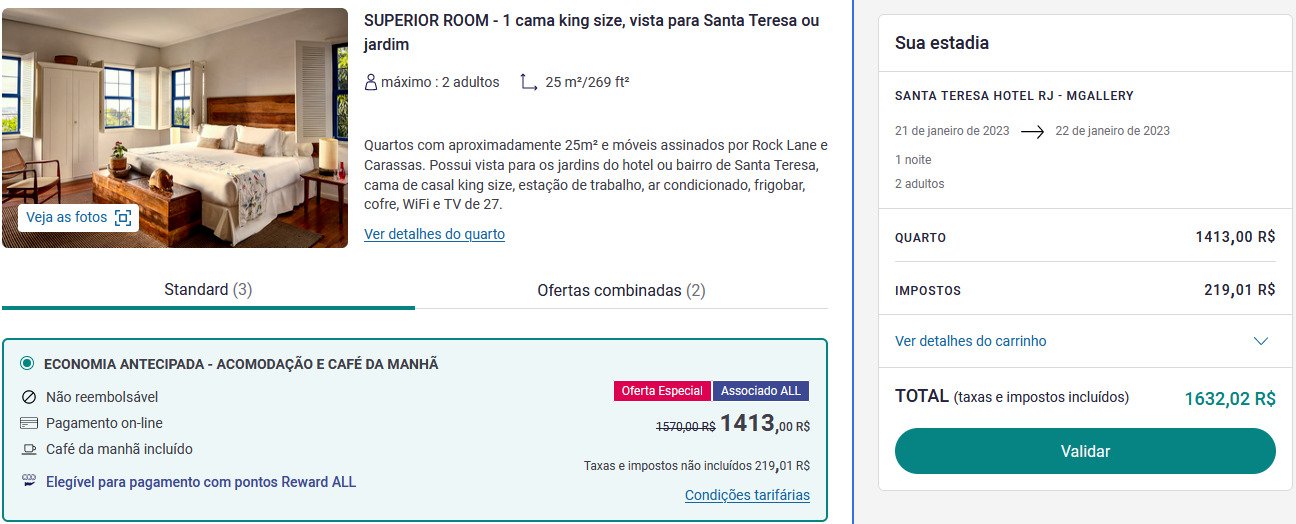The height and width of the screenshot is (524, 1296).
Task: Click the non-refundable crossed circle icon
Action: (28, 397)
